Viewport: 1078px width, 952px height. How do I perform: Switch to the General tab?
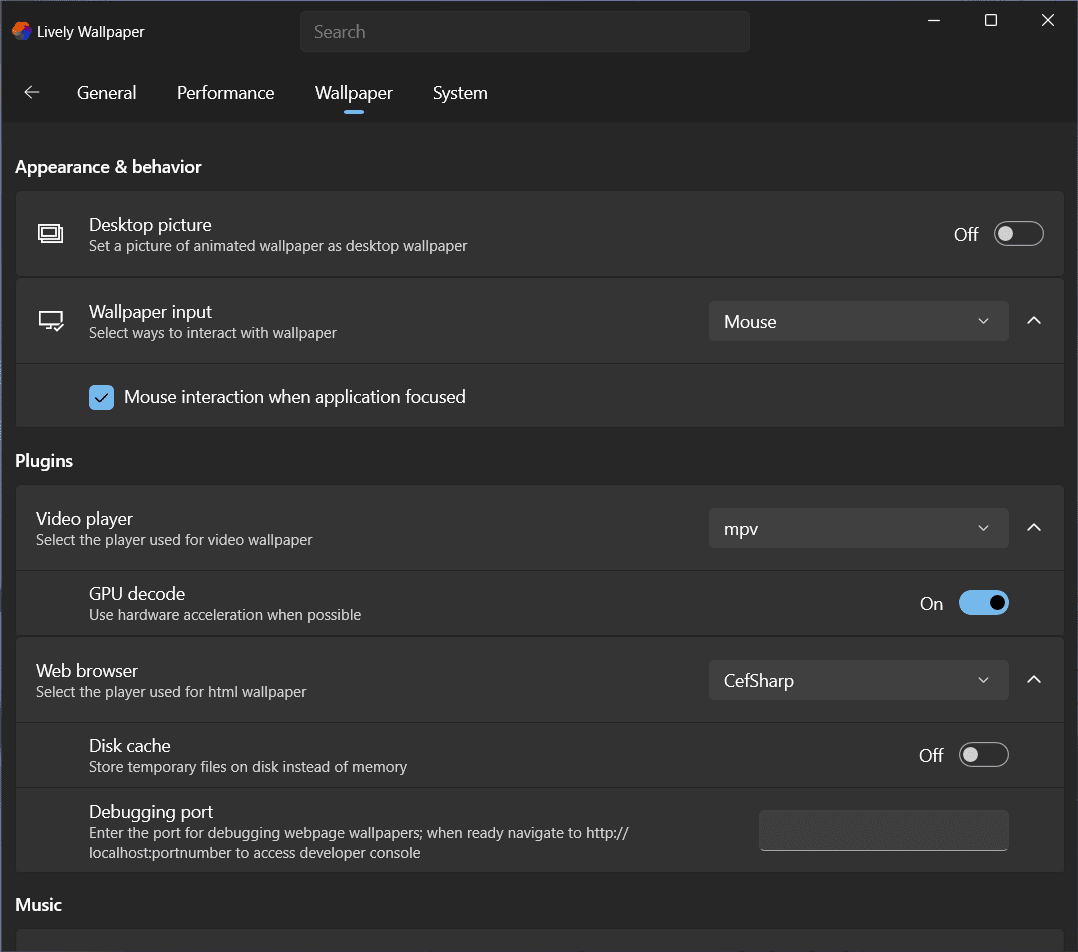click(x=107, y=93)
